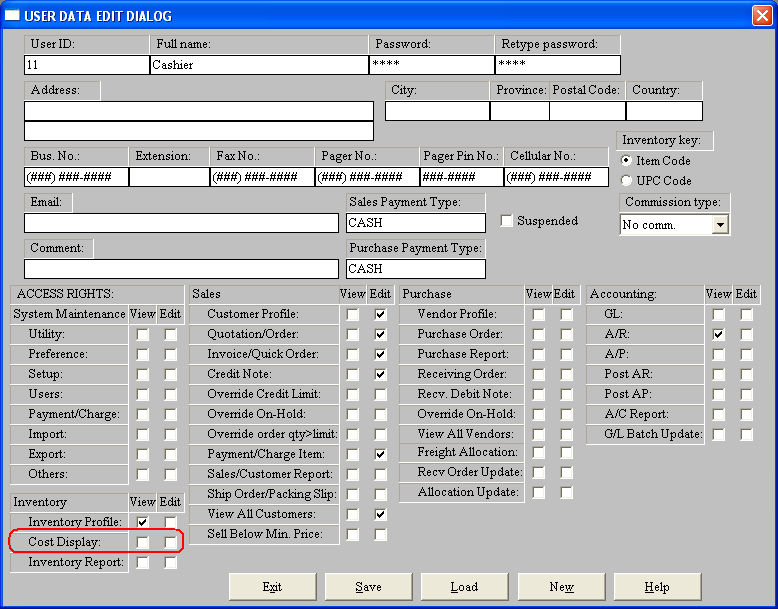The height and width of the screenshot is (609, 778).
Task: Click the title bar application icon
Action: pos(13,15)
